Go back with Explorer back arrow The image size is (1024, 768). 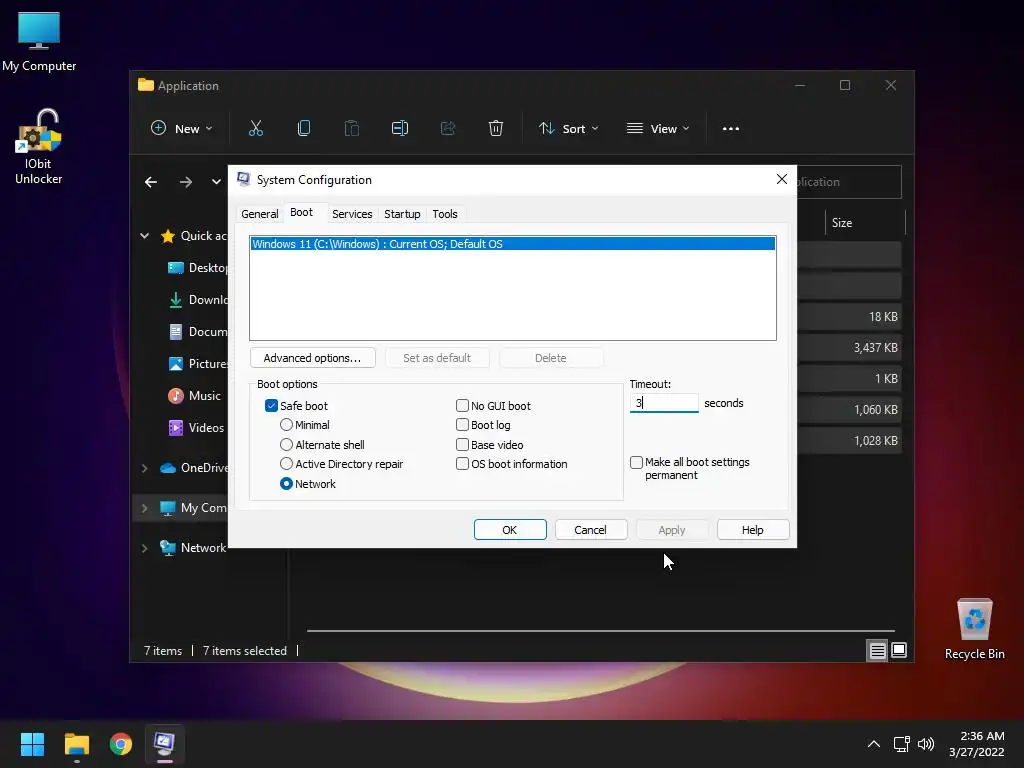click(151, 182)
